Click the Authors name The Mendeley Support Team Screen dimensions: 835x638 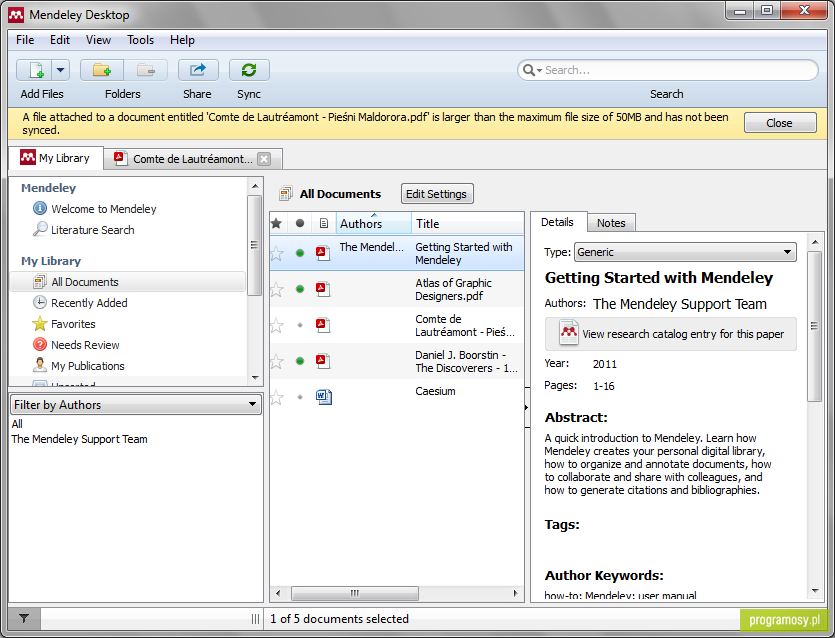click(680, 304)
